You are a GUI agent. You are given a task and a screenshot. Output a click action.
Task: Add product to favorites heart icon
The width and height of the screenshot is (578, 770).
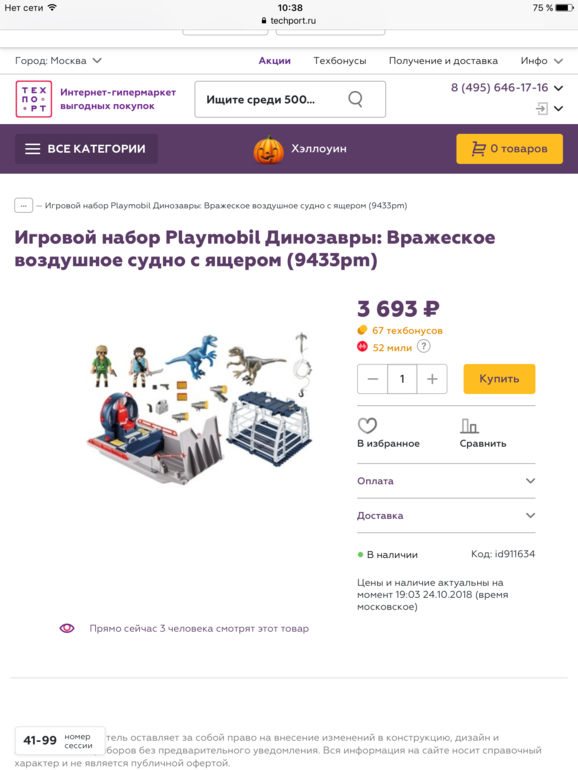click(x=367, y=425)
